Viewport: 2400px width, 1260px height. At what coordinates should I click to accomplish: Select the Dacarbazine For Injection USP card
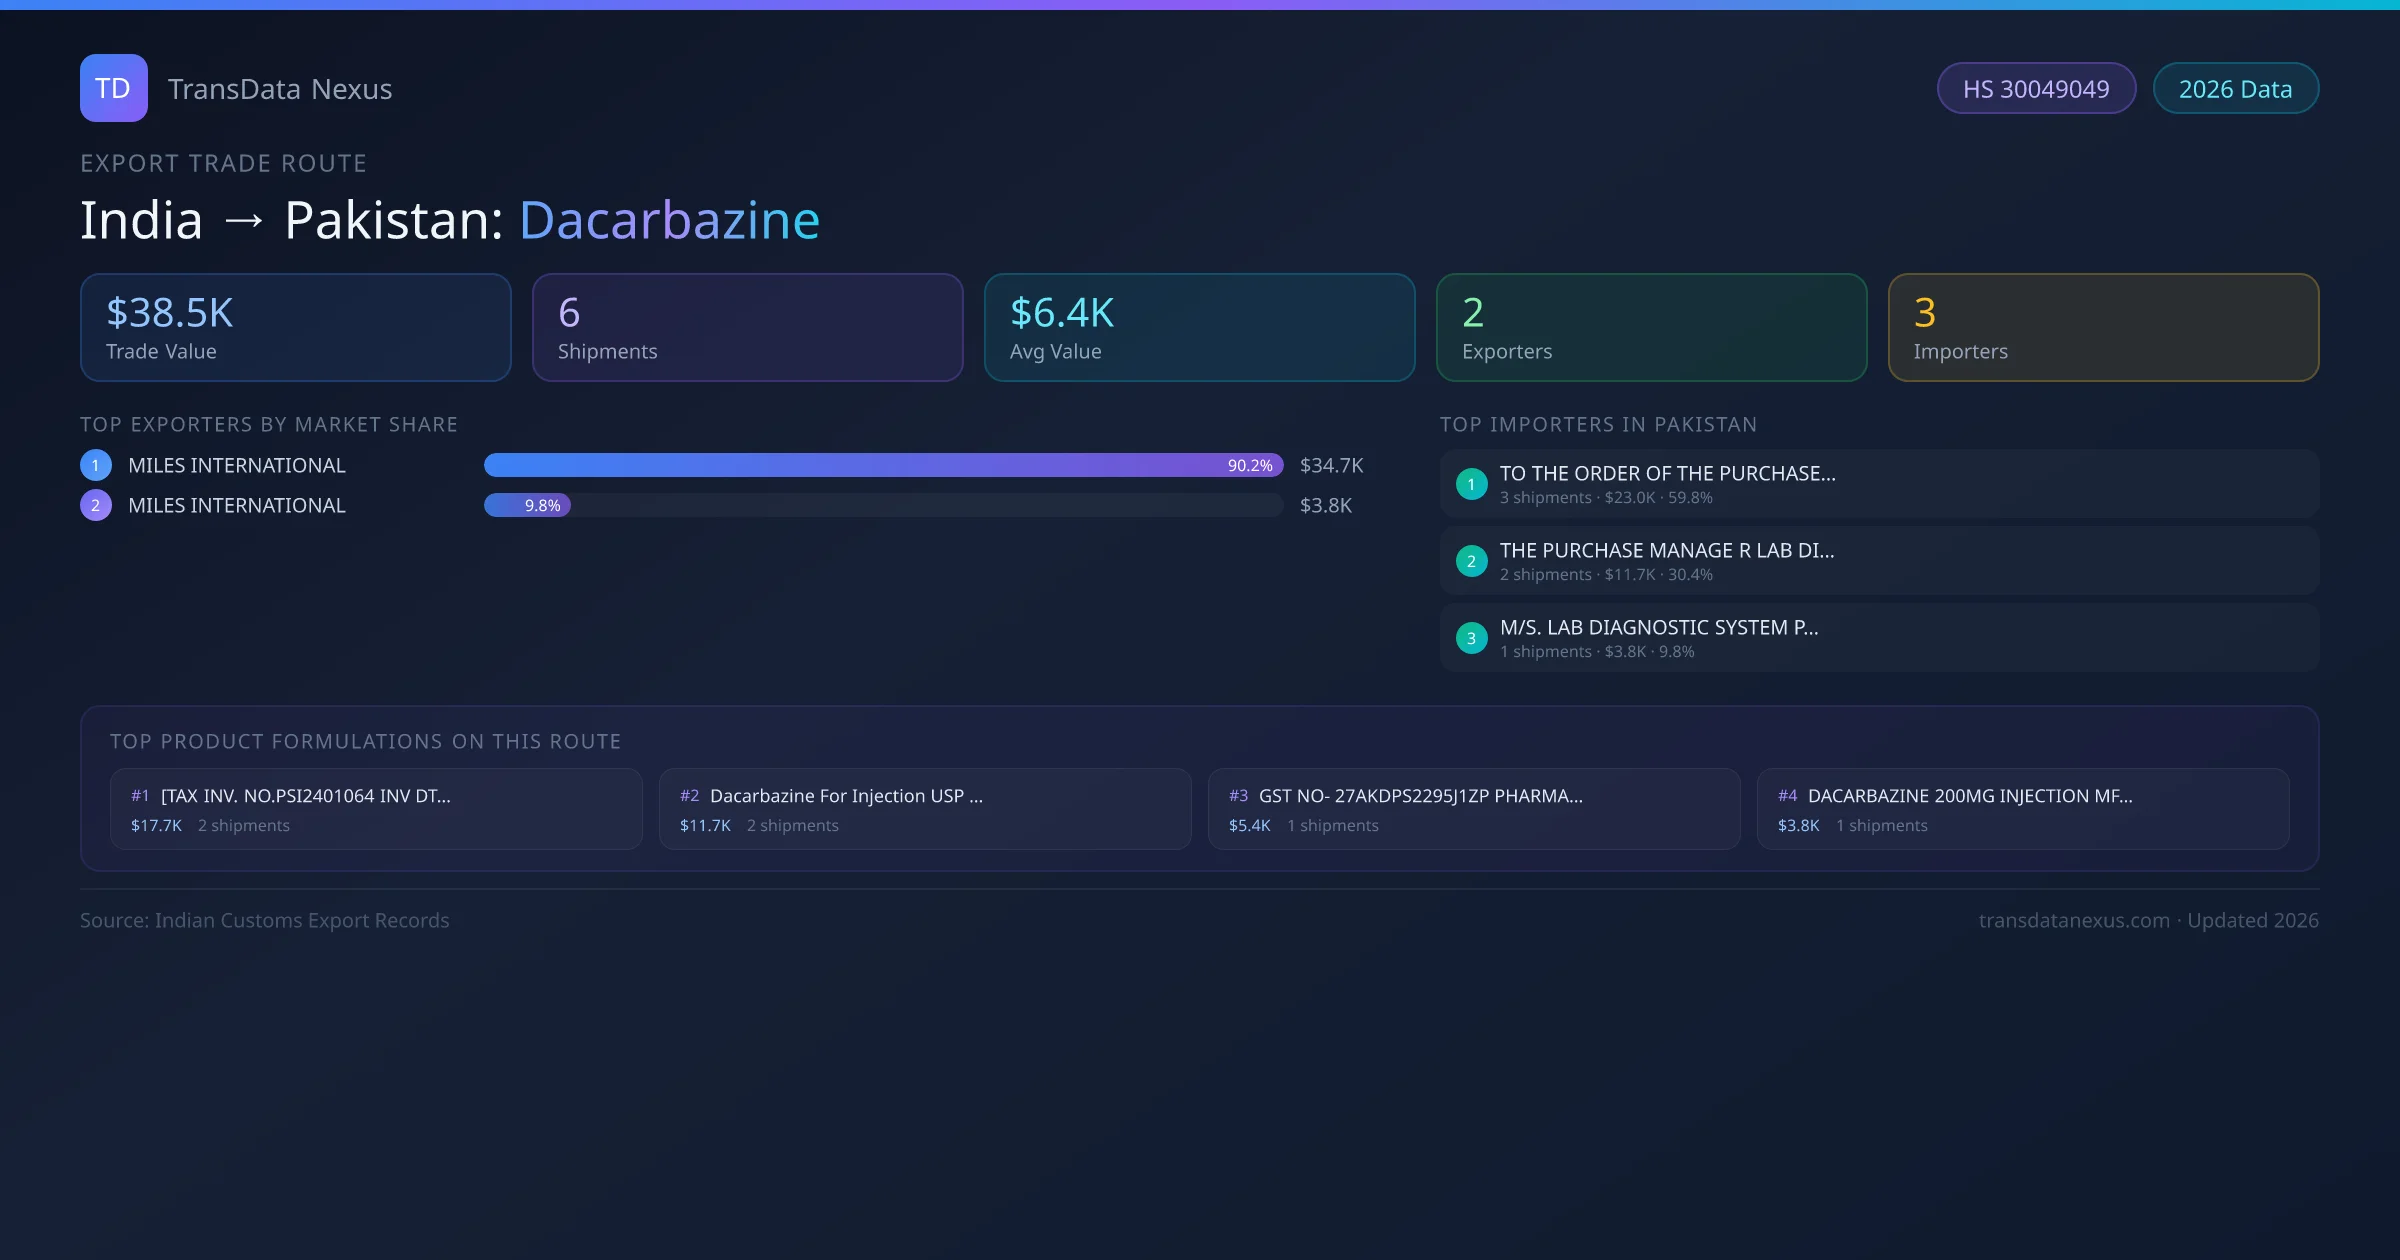point(925,808)
